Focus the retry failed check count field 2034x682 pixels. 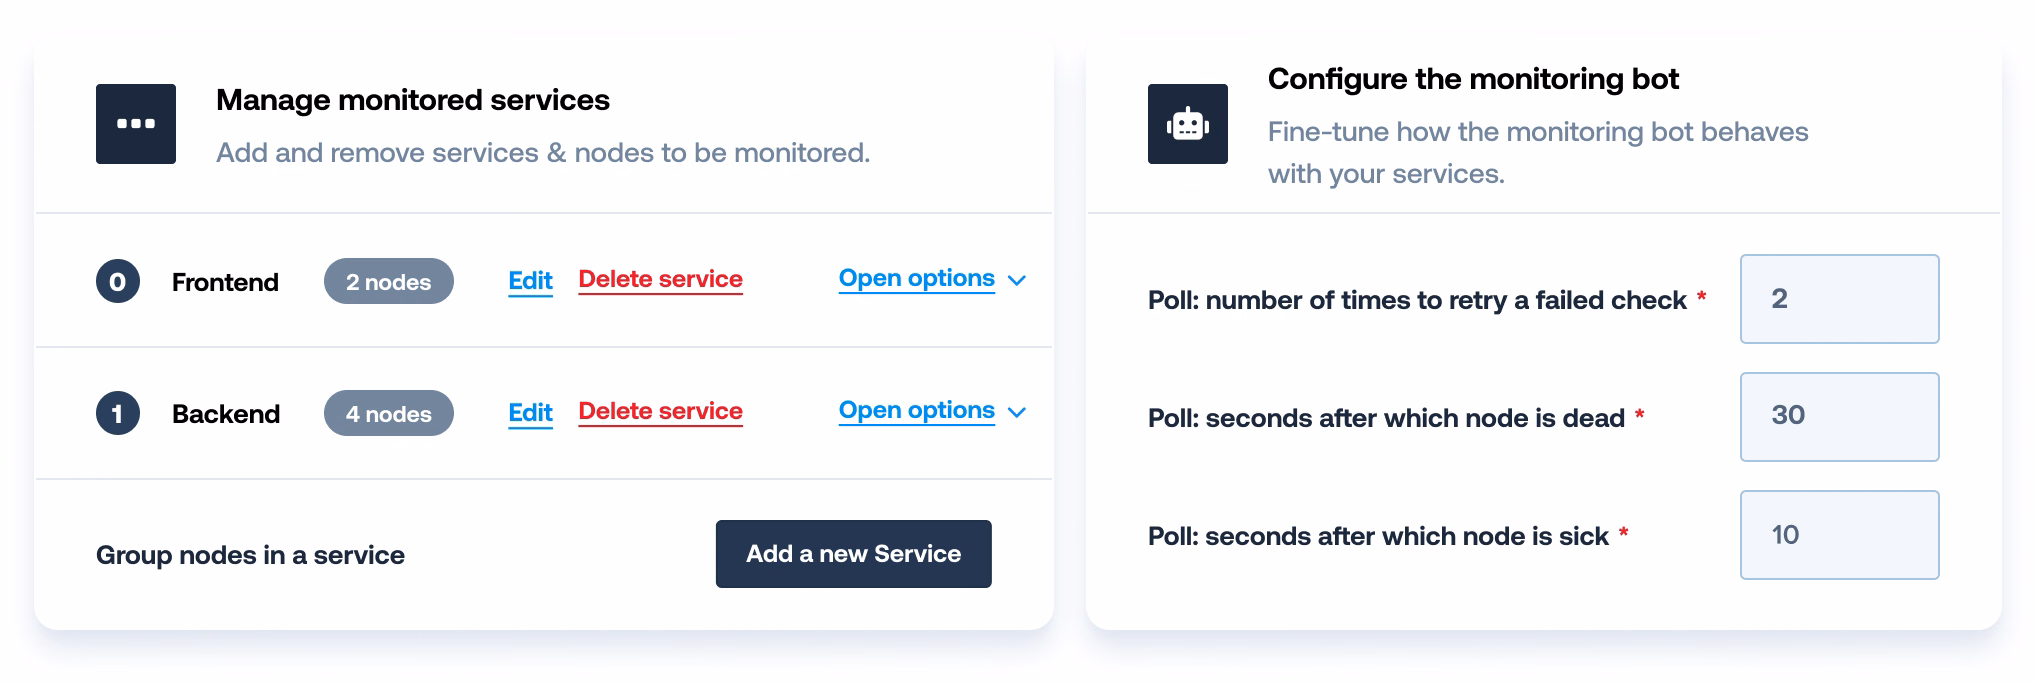tap(1839, 299)
